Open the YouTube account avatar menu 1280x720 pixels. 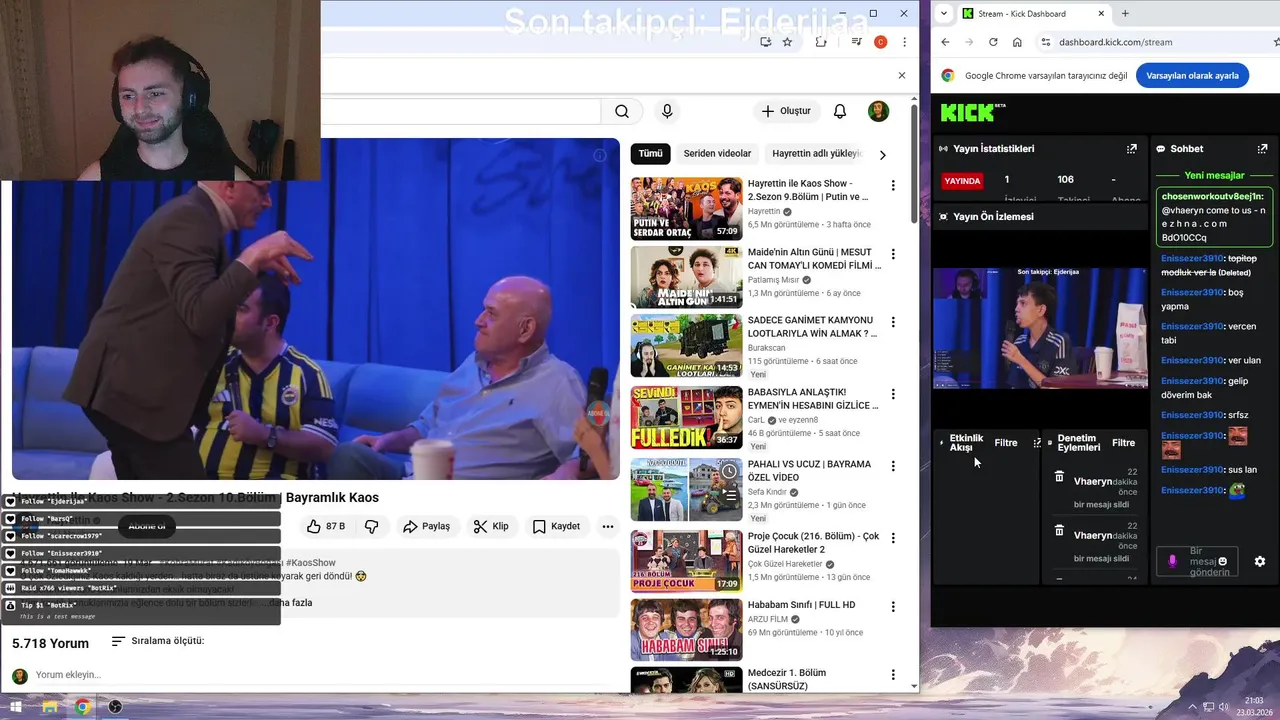(878, 111)
